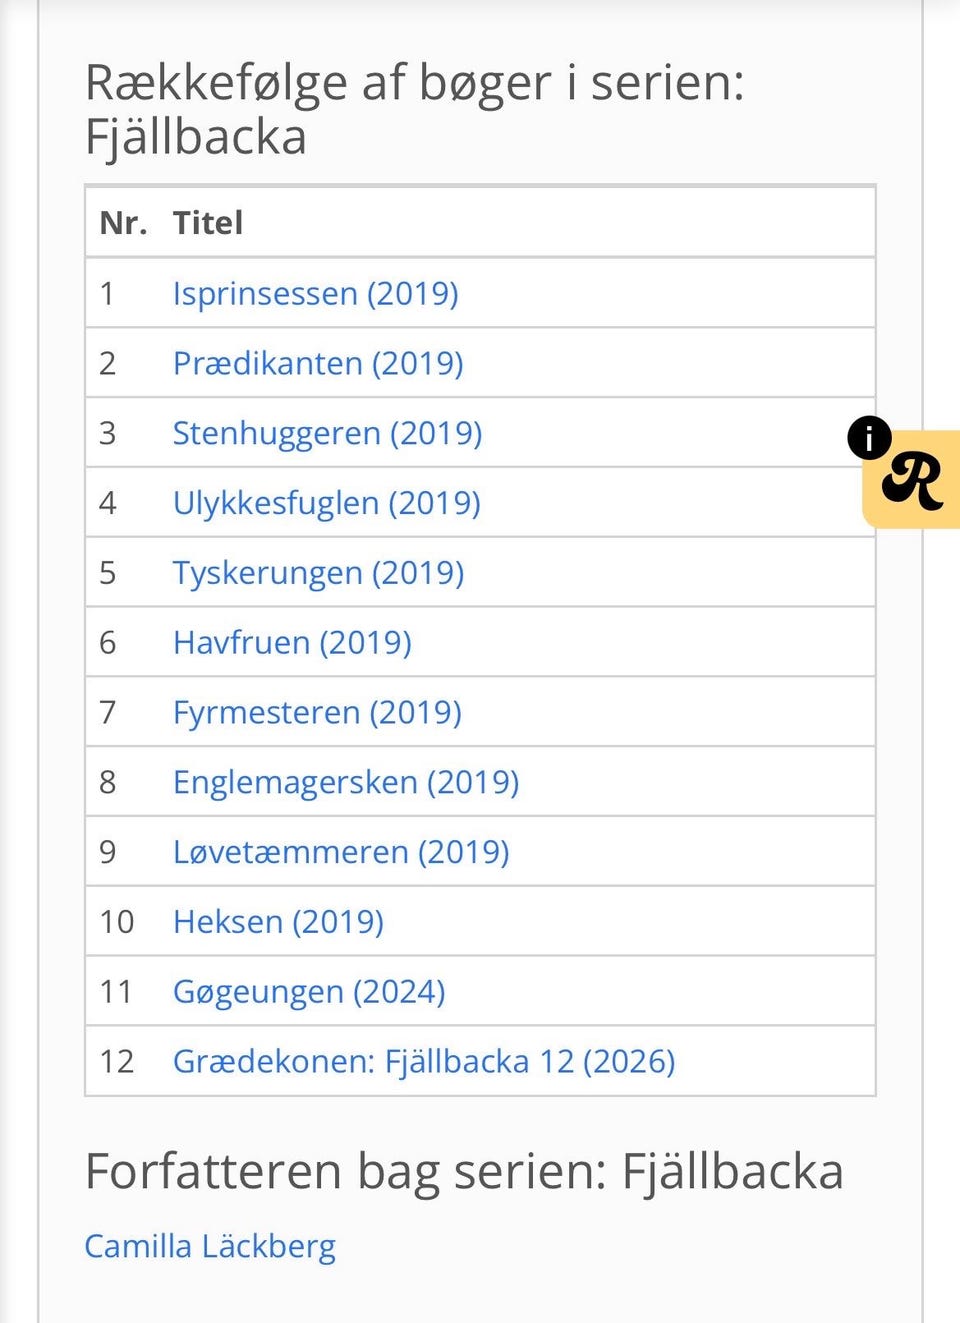The image size is (960, 1323).
Task: Select Englemagersken (2019) from the list
Action: [x=346, y=782]
